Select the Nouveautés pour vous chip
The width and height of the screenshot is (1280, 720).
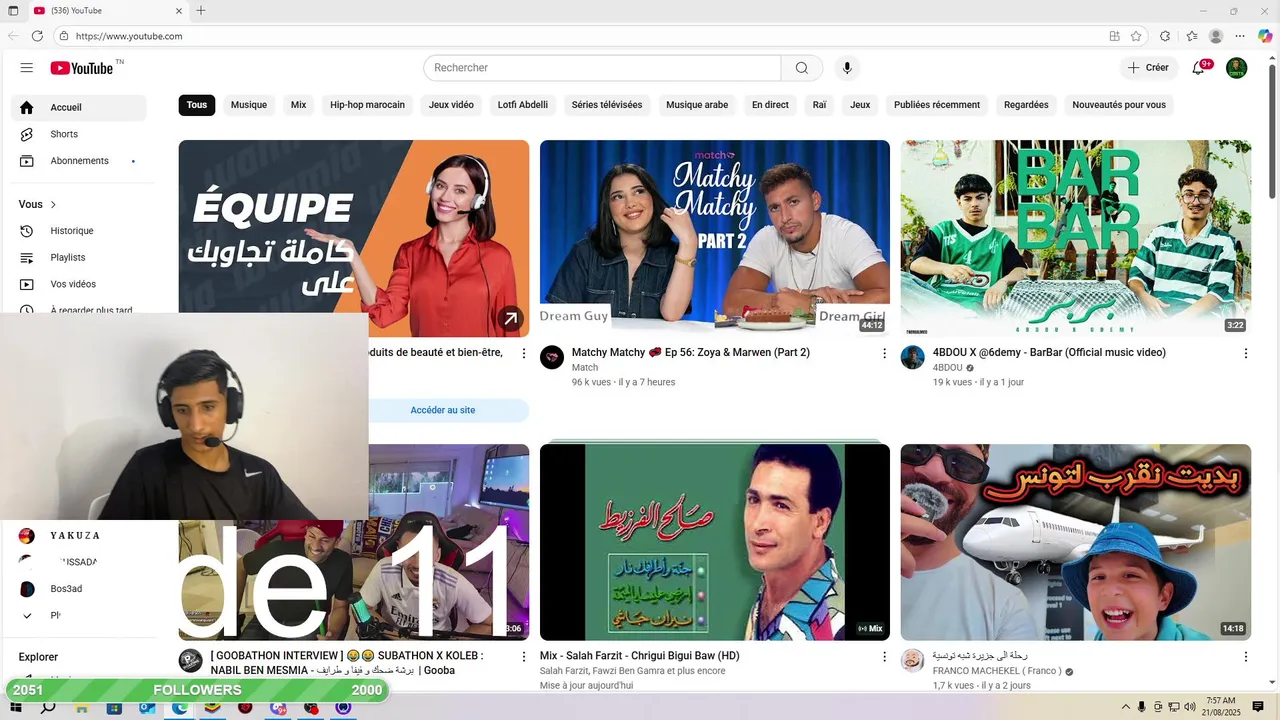point(1119,105)
